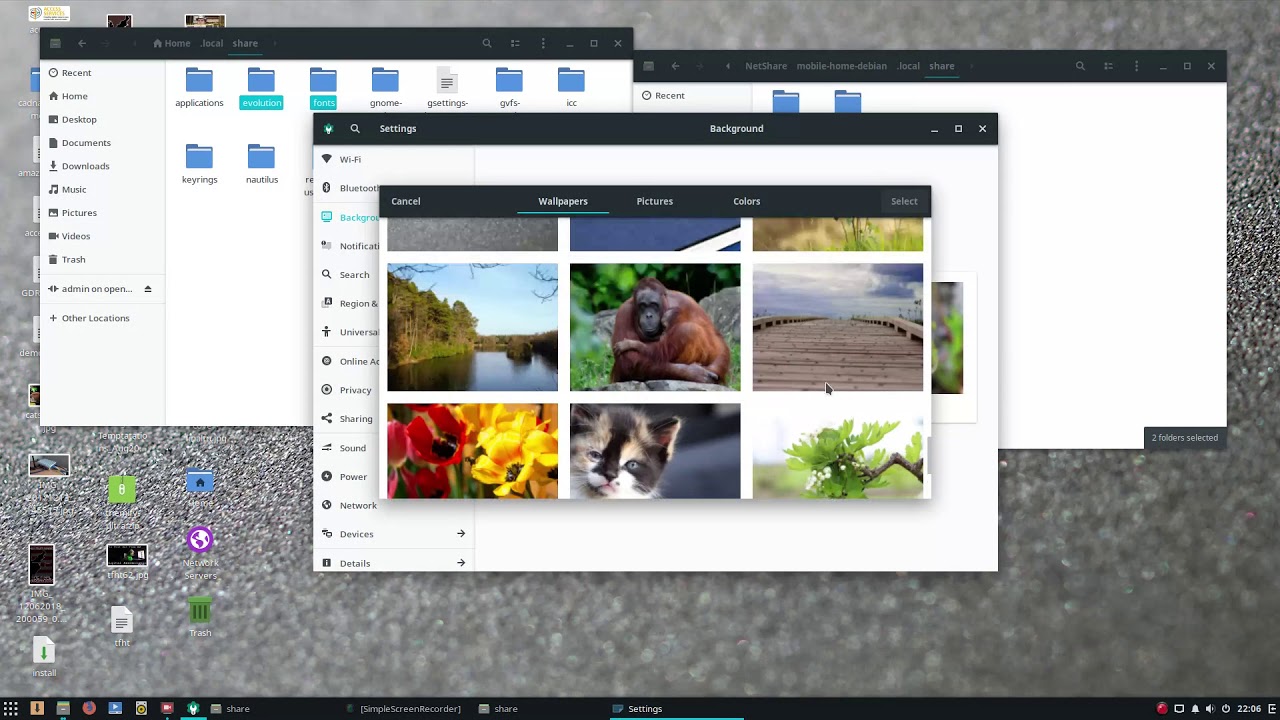The width and height of the screenshot is (1280, 720).
Task: Open Online Accounts in Settings sidebar
Action: click(x=347, y=361)
